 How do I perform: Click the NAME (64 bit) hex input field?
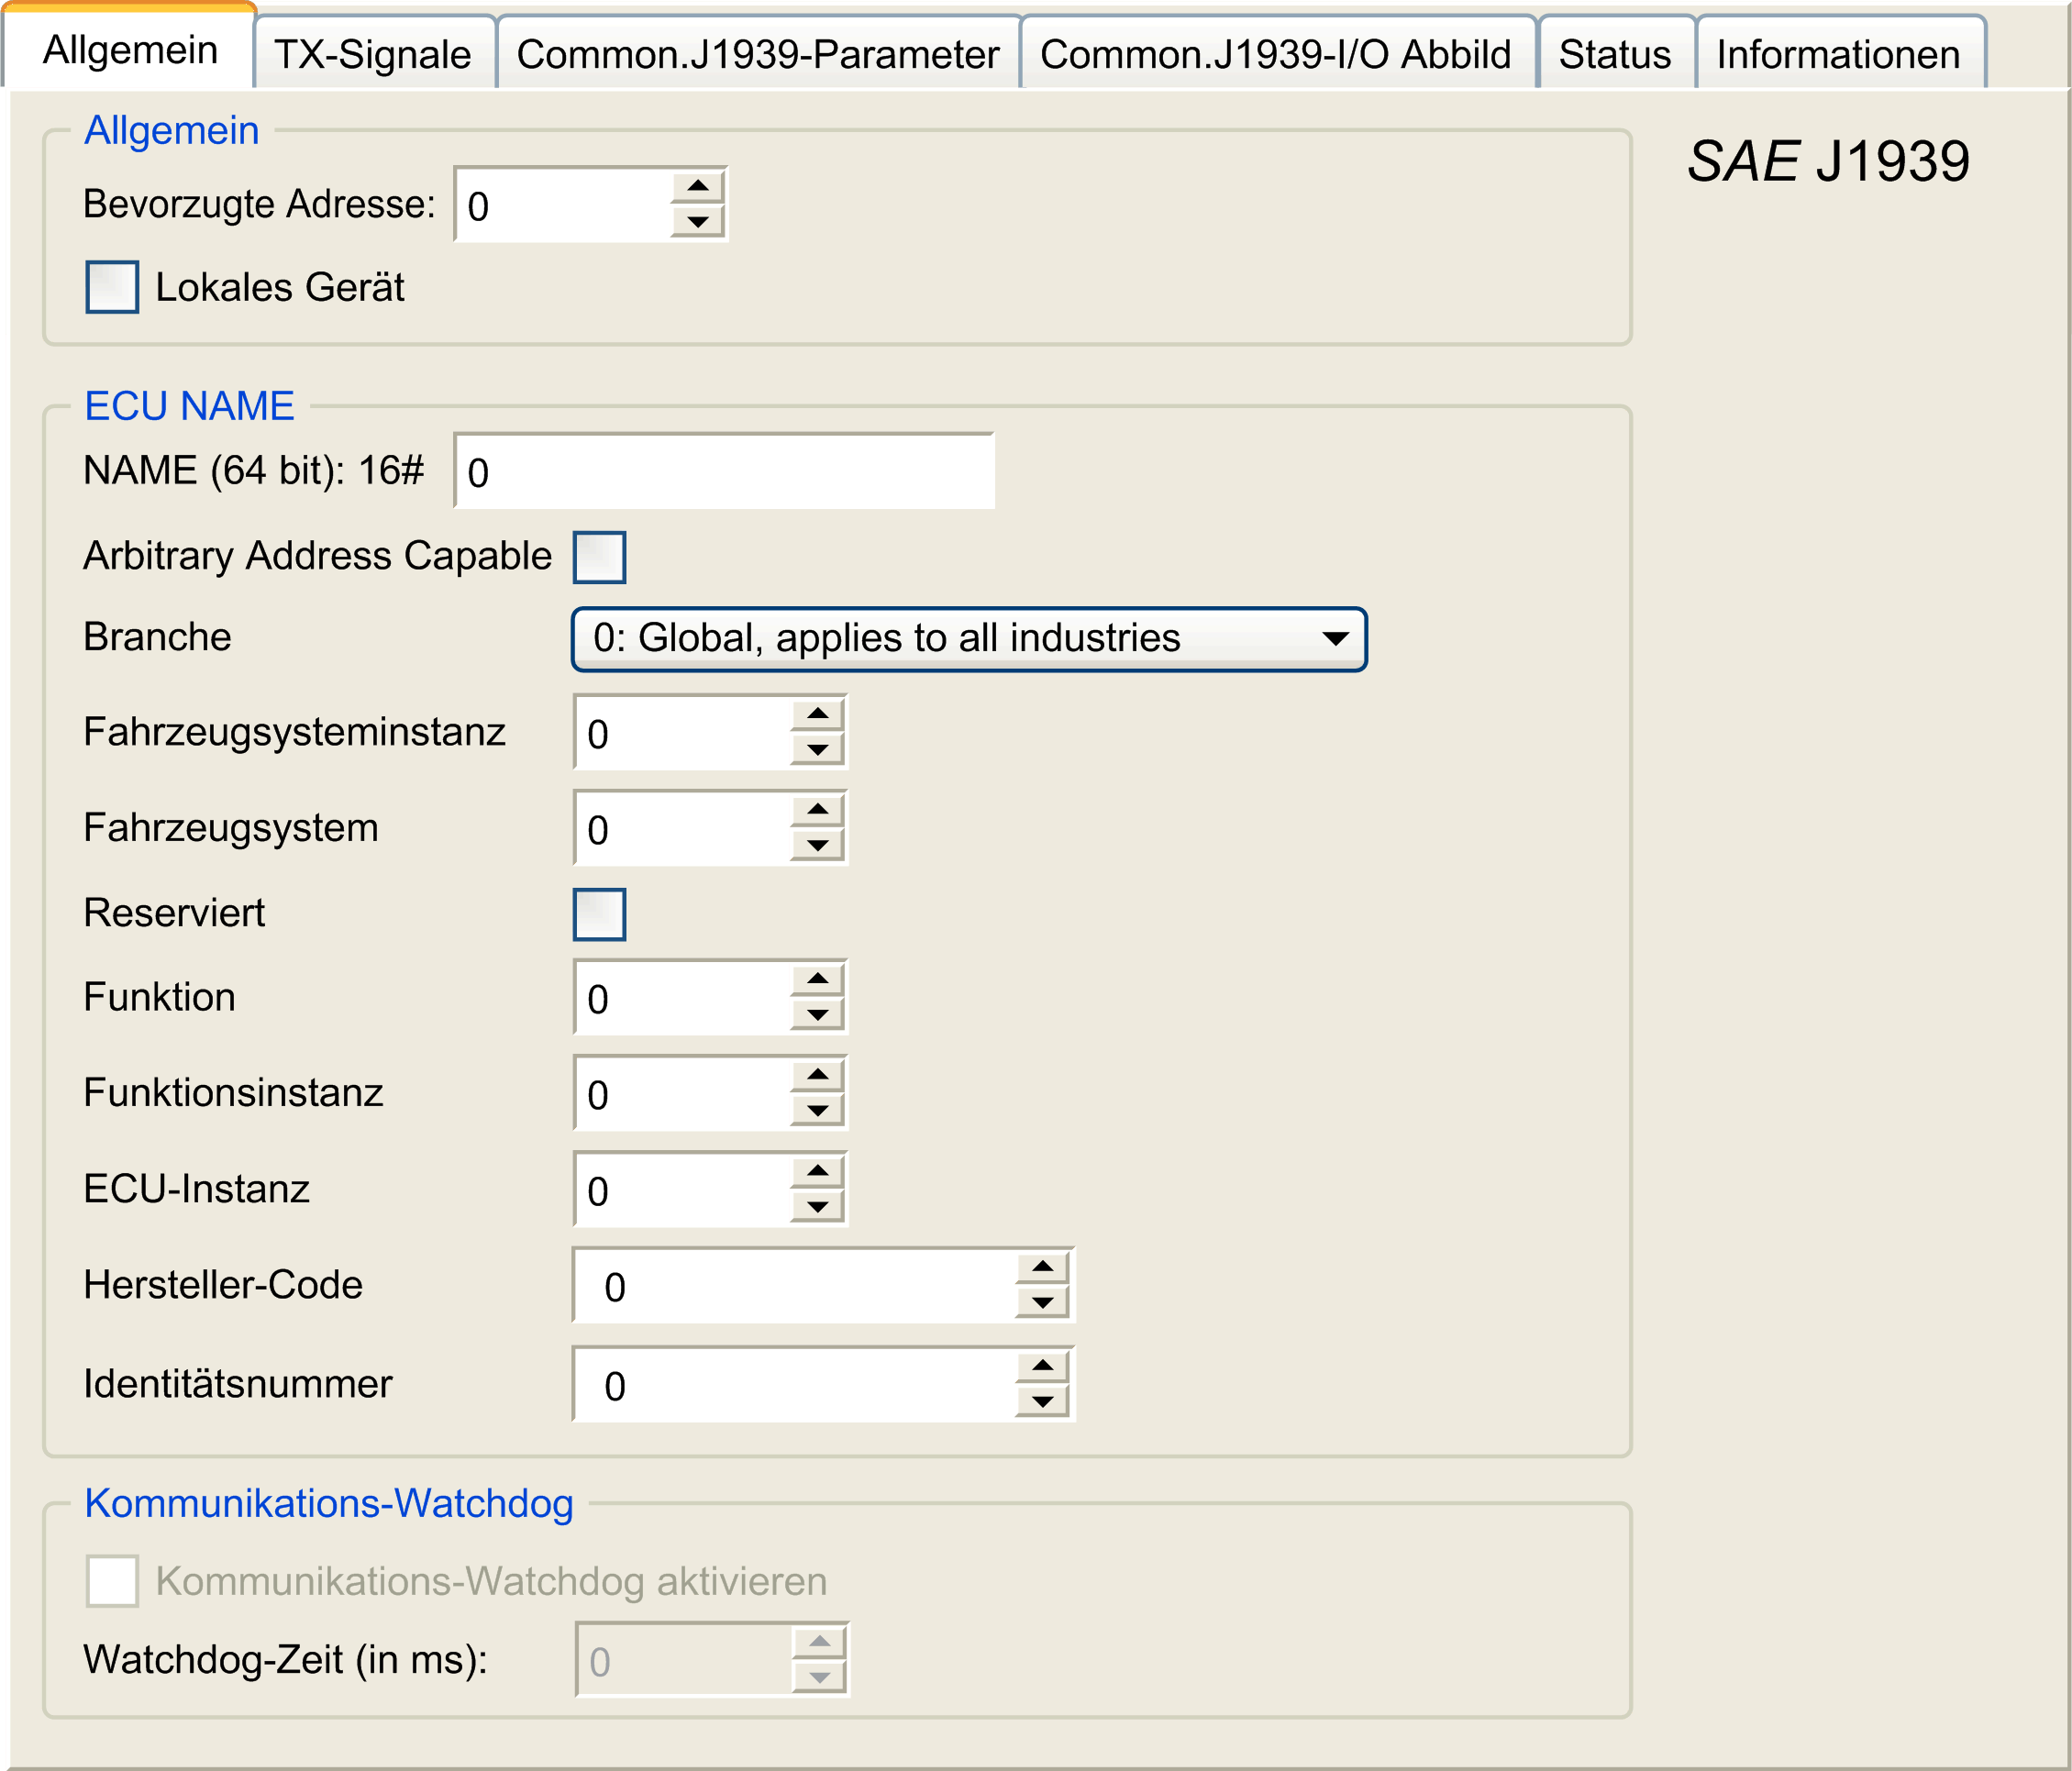pyautogui.click(x=723, y=472)
